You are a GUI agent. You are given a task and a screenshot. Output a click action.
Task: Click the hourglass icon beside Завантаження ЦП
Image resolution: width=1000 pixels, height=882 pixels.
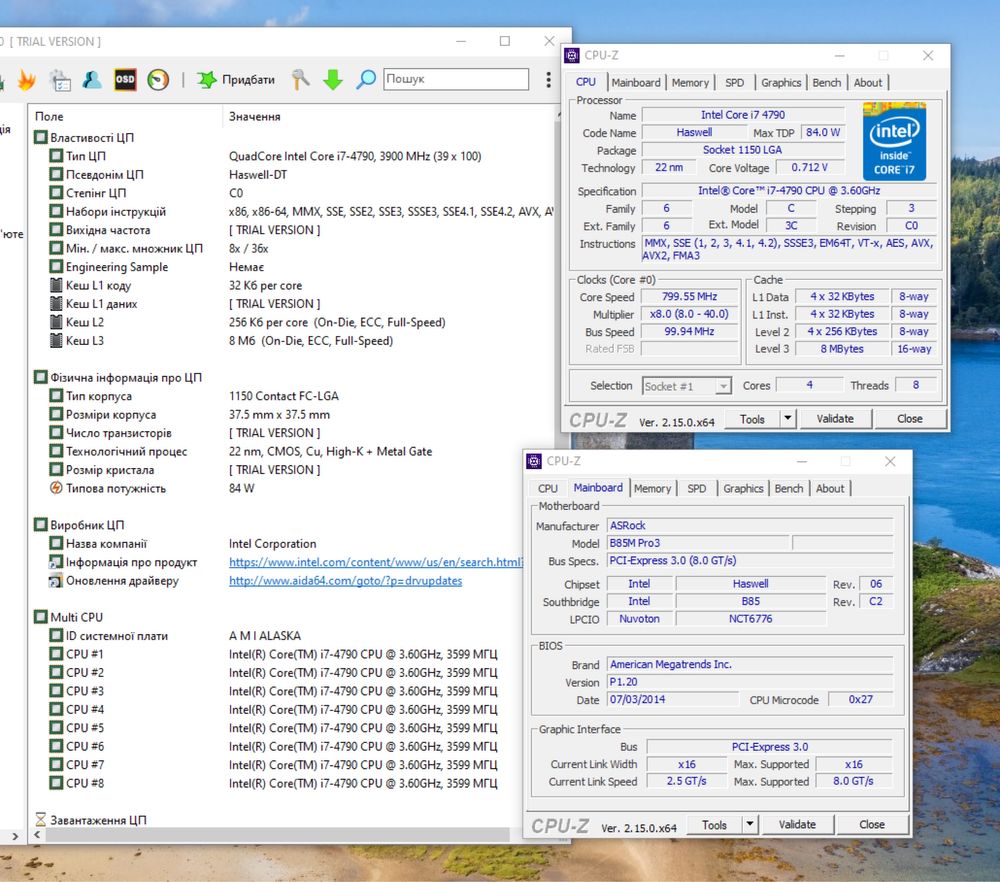click(x=41, y=820)
